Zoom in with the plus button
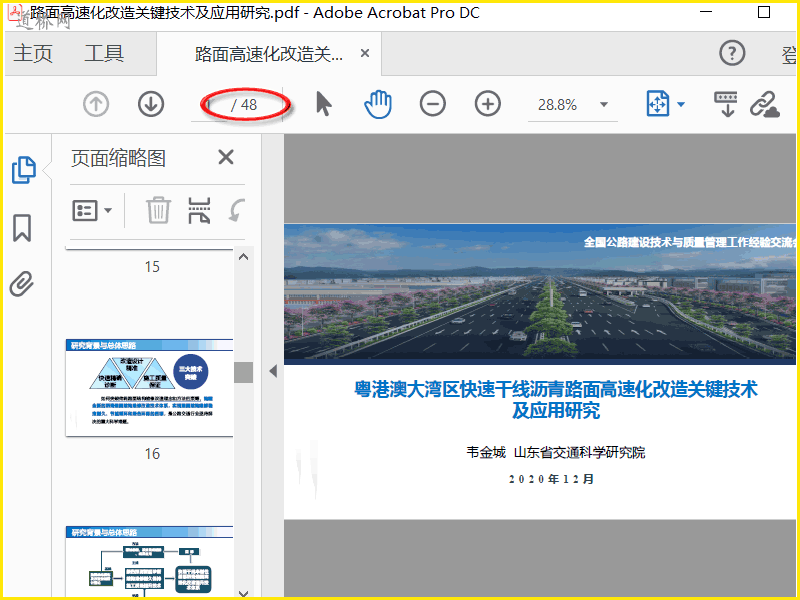Screen dimensions: 800x600 coord(488,104)
